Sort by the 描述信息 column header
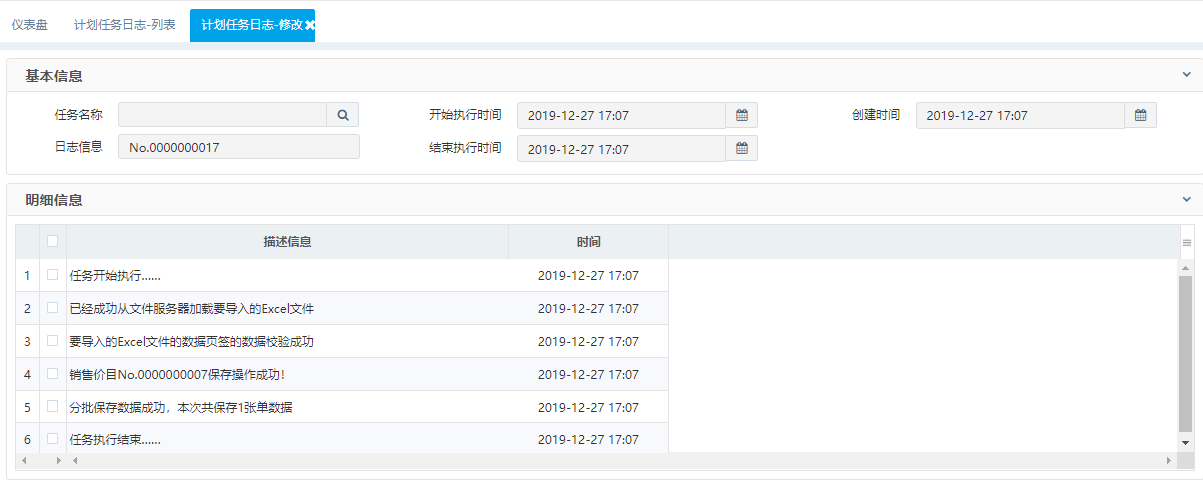1203x483 pixels. coord(287,242)
